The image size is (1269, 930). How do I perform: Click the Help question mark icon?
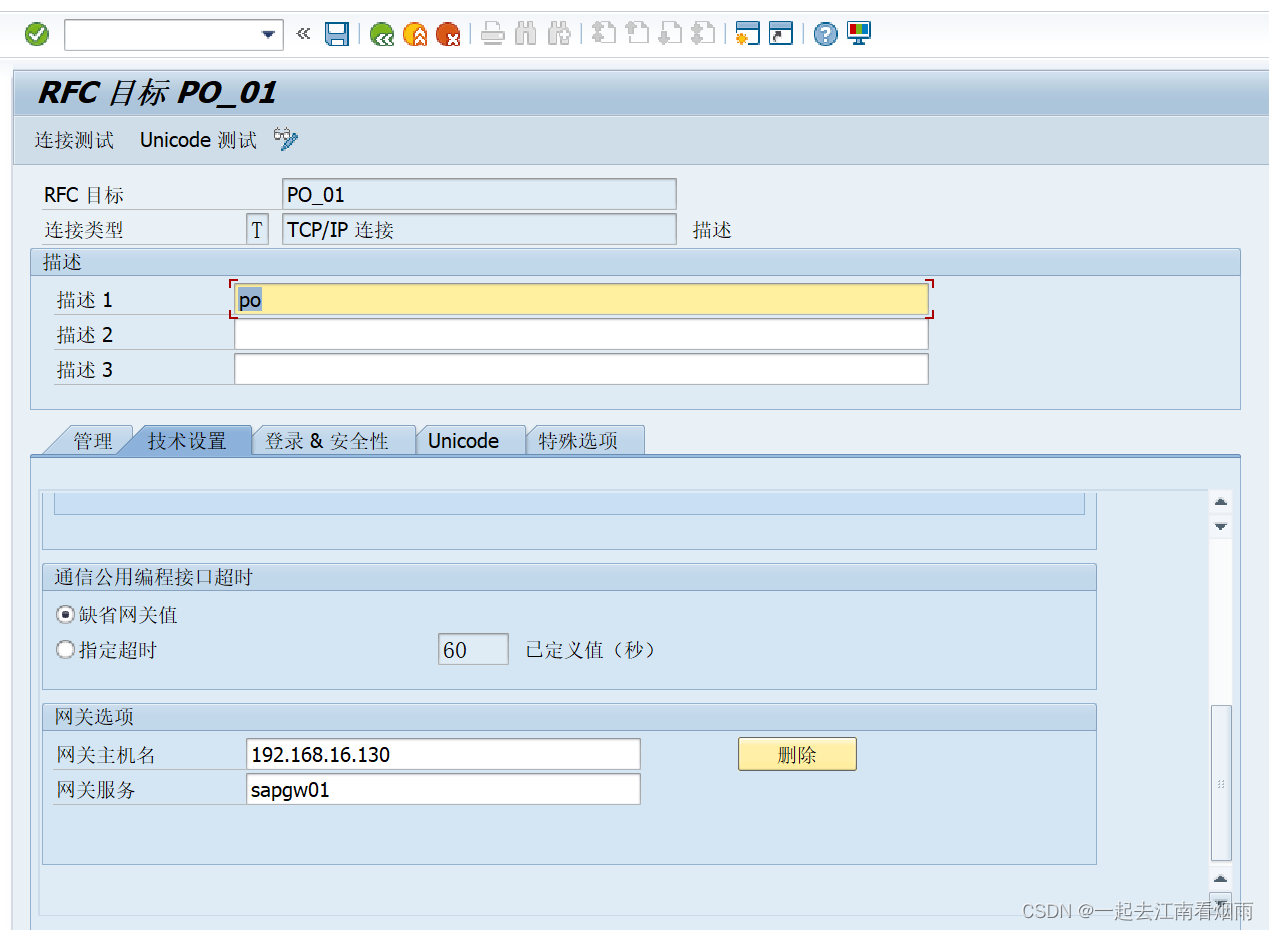pos(823,33)
